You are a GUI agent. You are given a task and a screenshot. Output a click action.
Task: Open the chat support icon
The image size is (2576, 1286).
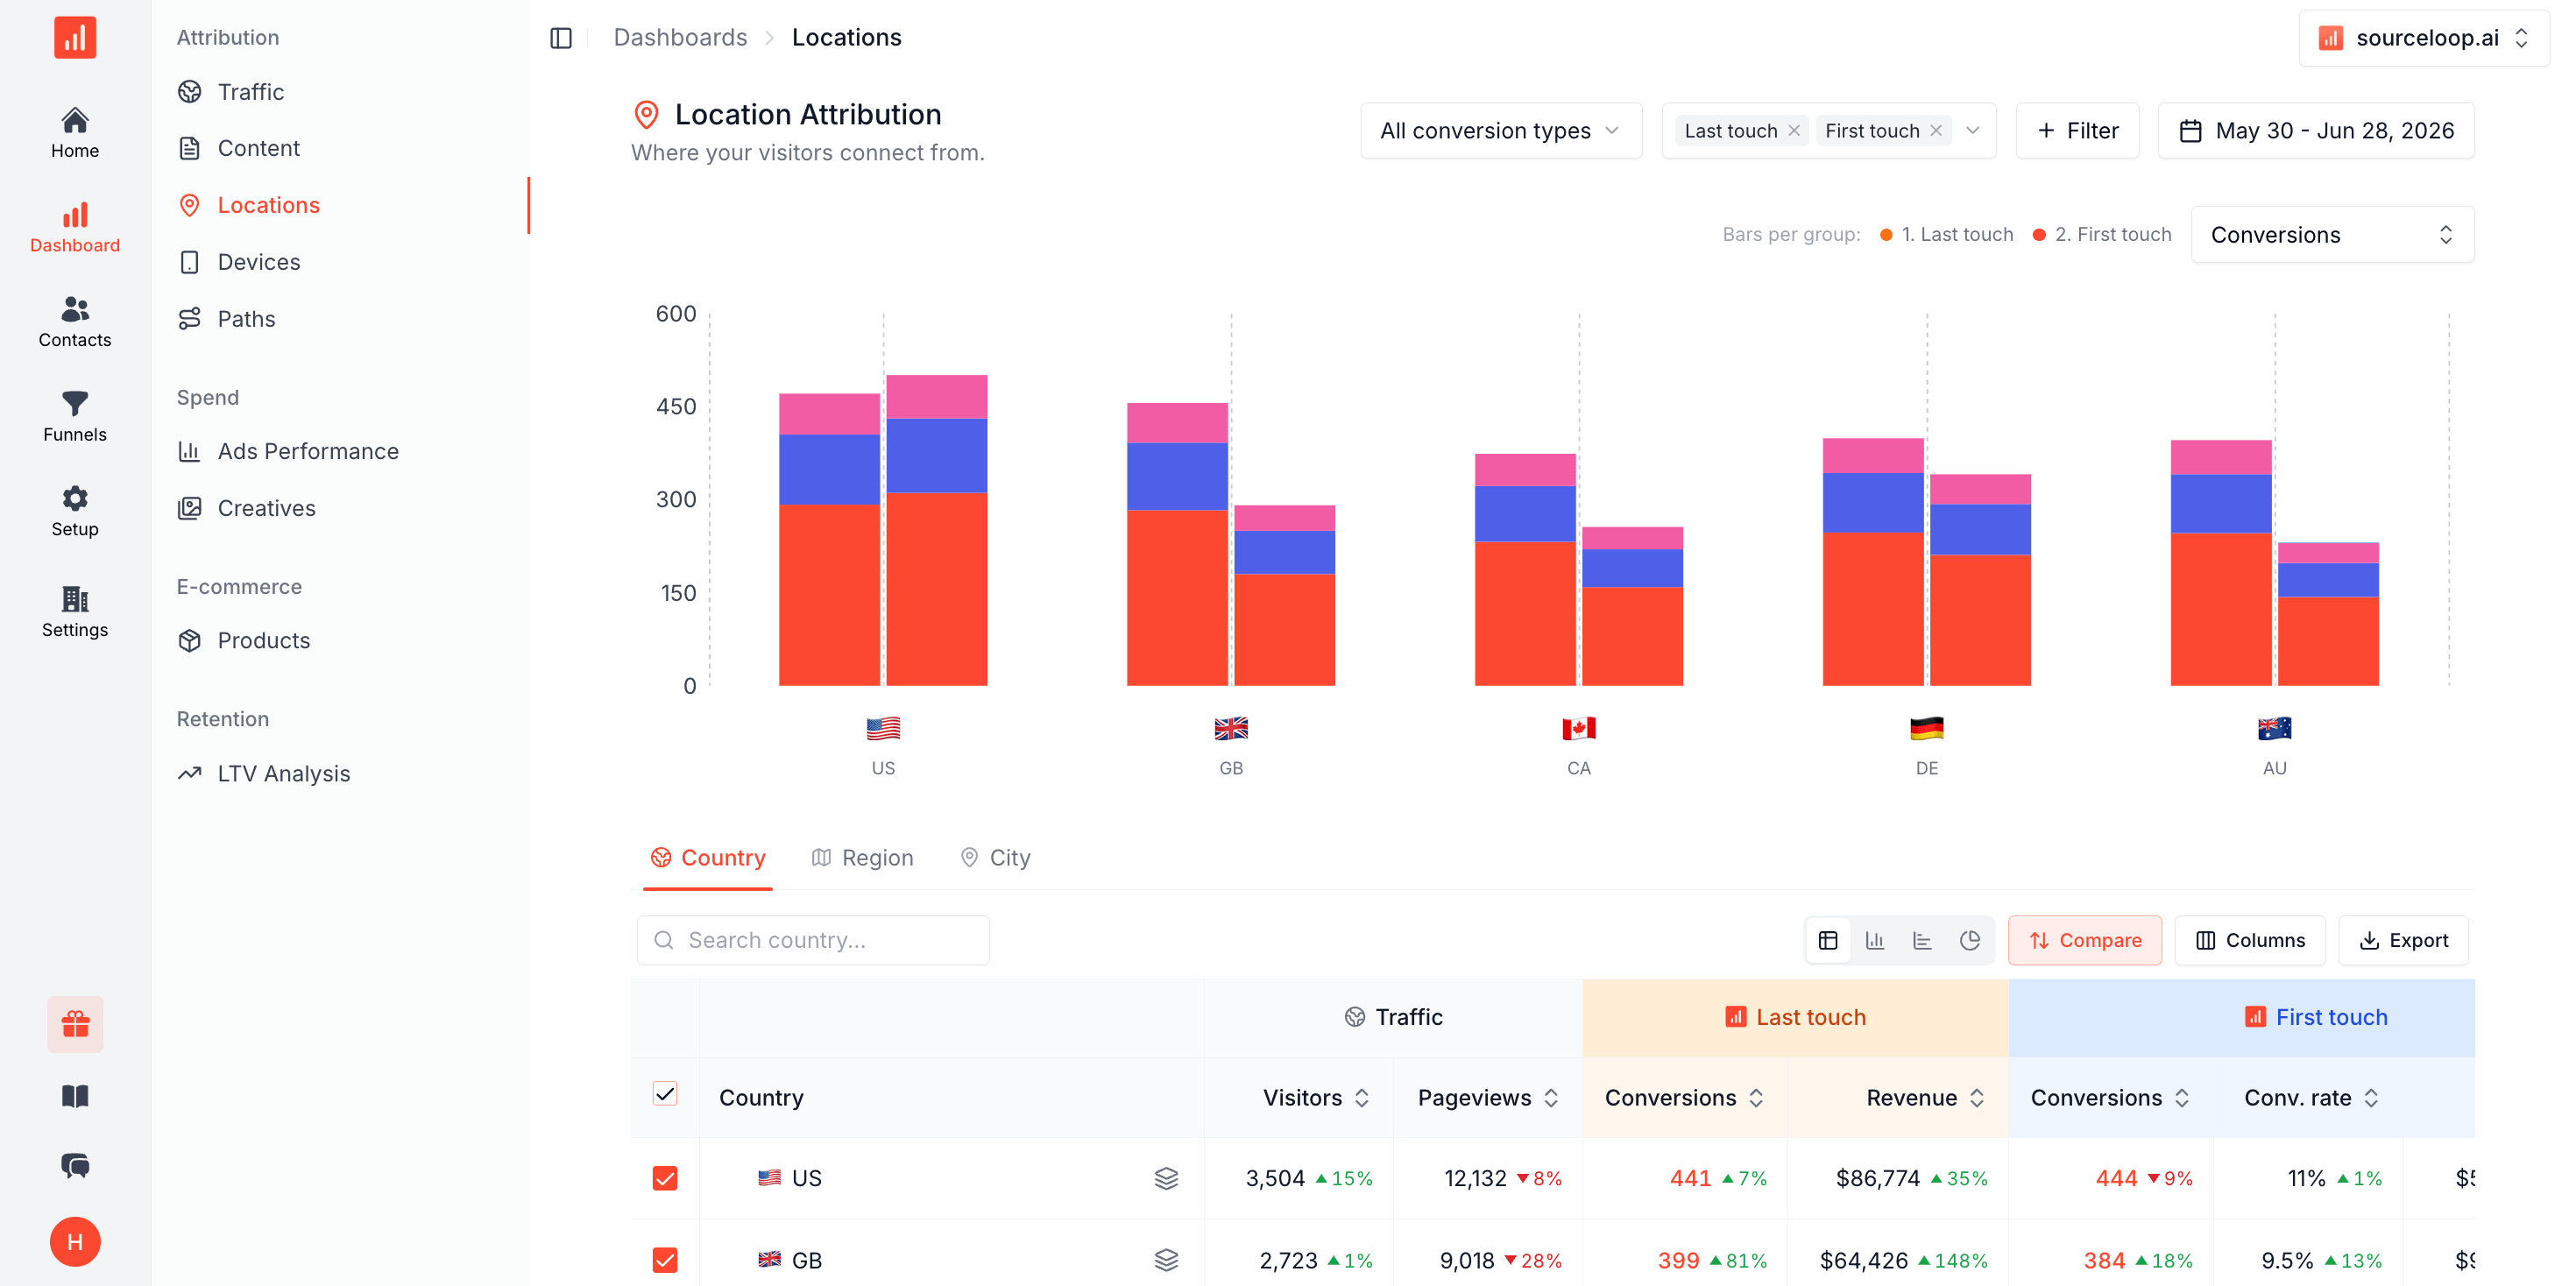pos(75,1165)
